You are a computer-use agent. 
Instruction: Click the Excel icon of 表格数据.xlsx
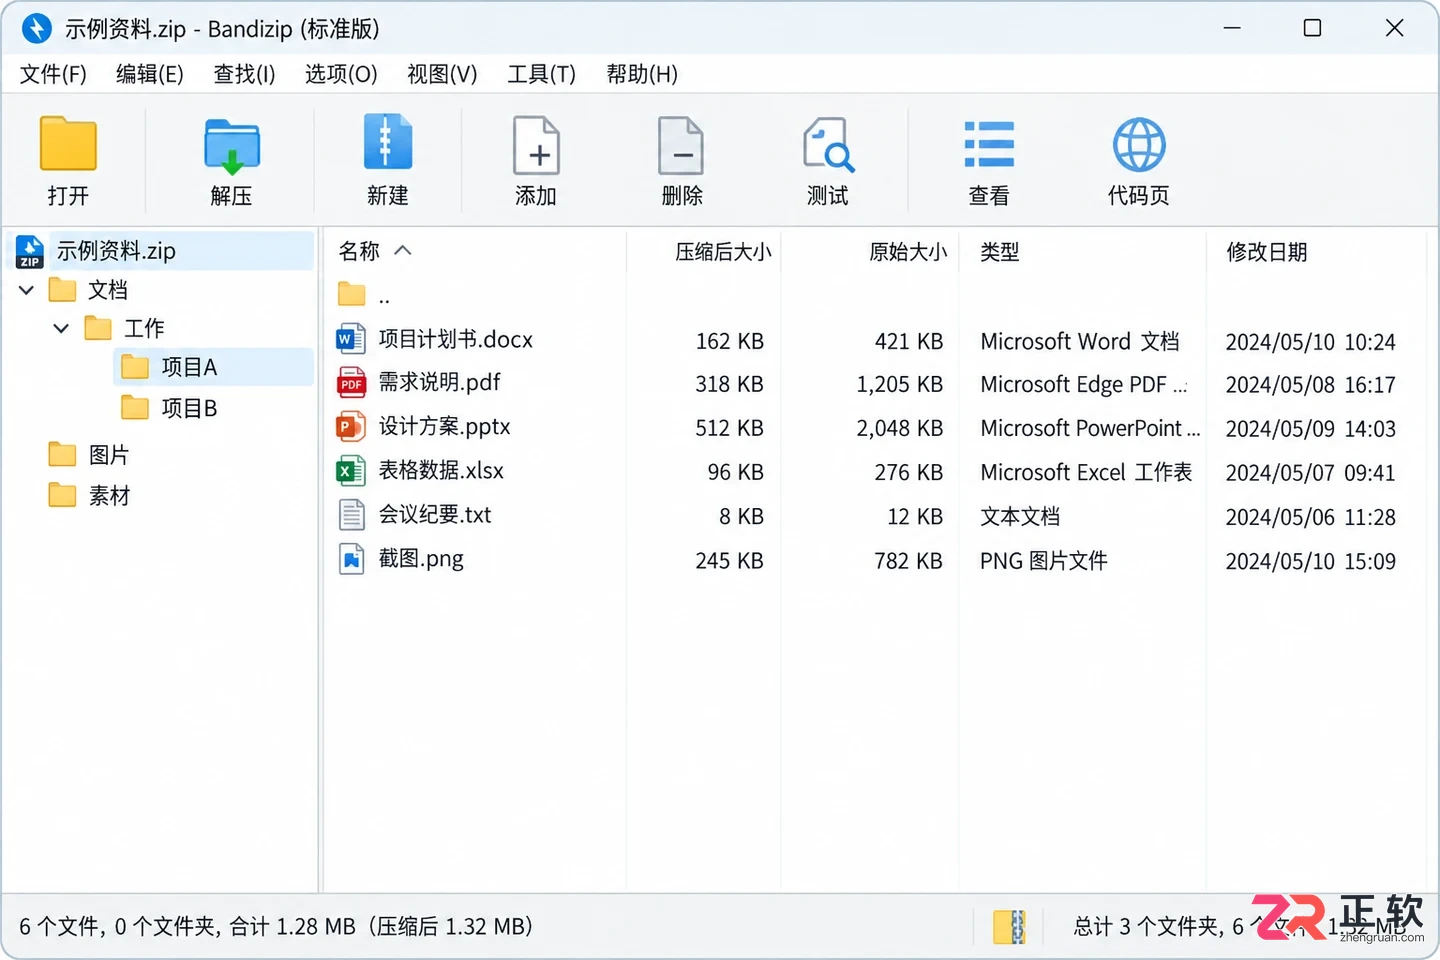point(351,471)
